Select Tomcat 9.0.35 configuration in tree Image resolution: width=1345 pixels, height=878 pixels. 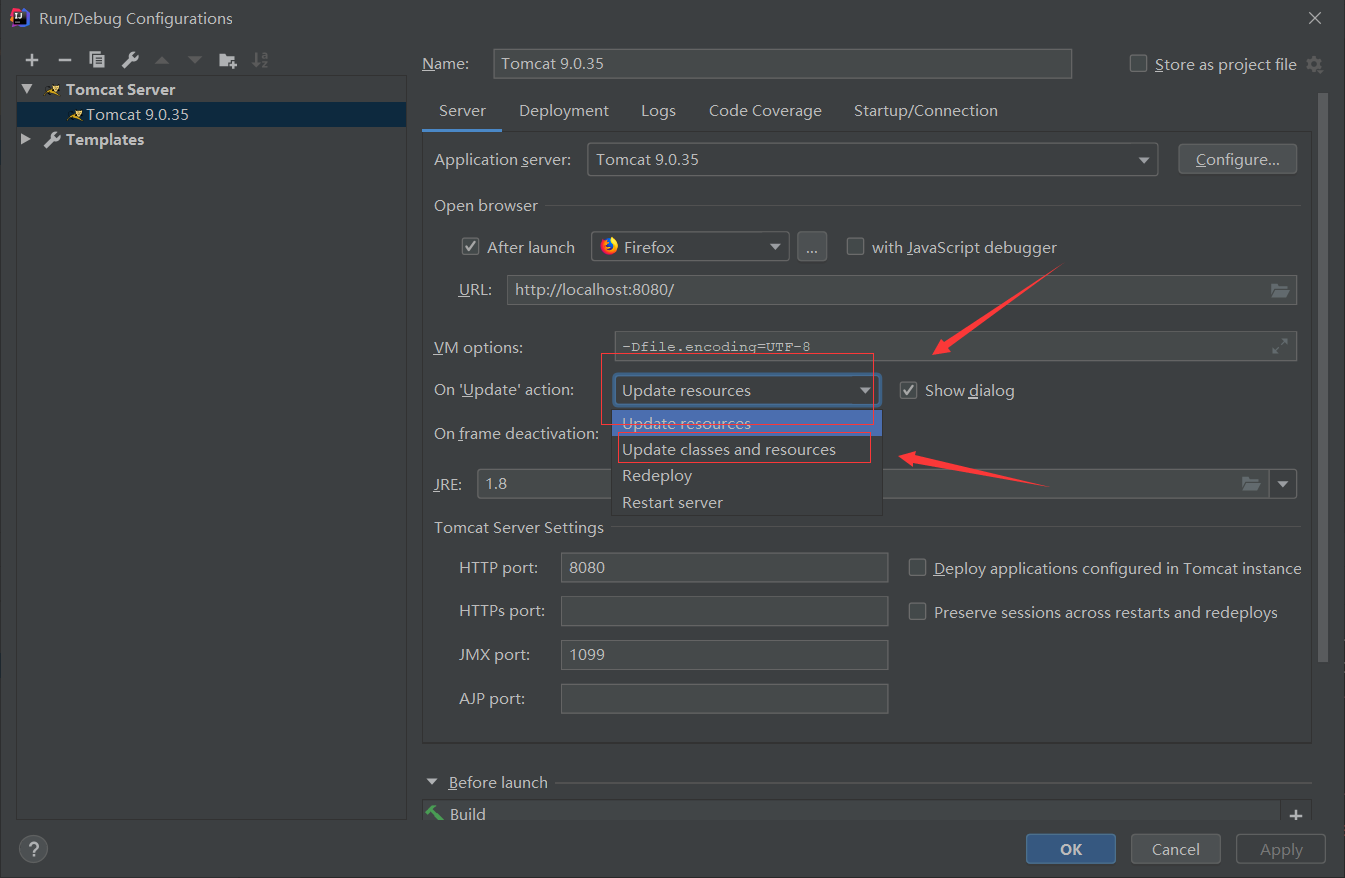click(x=212, y=114)
